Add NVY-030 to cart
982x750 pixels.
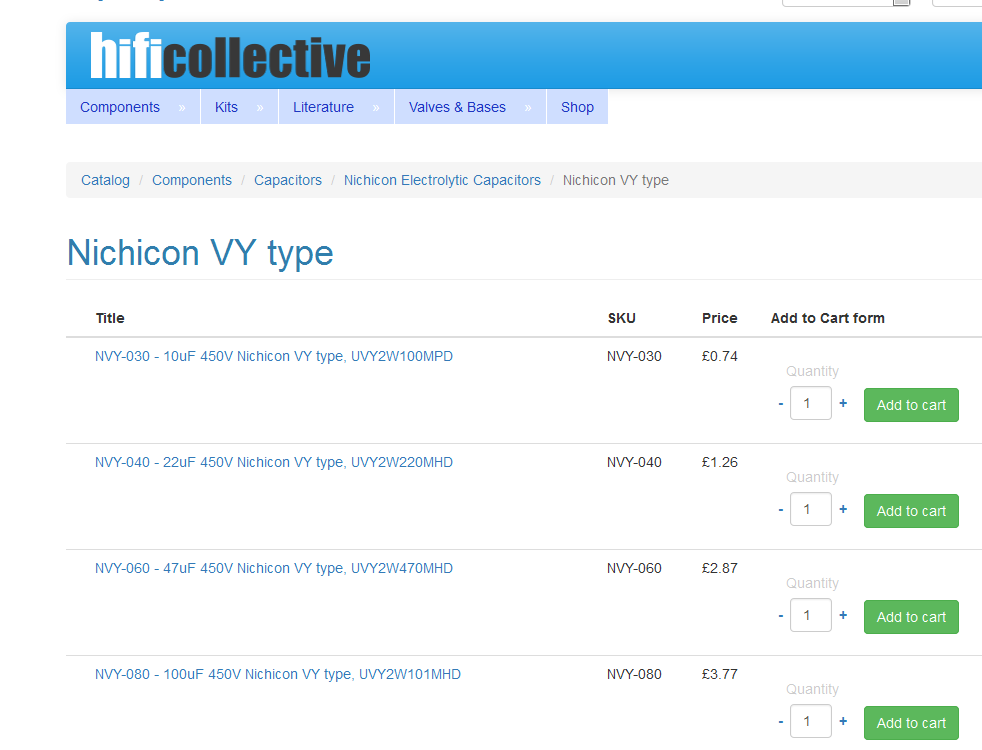911,405
